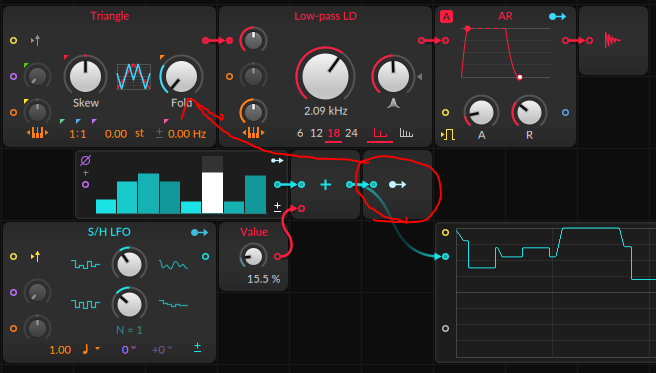656x373 pixels.
Task: Adjust the large filter cutoff knob
Action: point(325,76)
